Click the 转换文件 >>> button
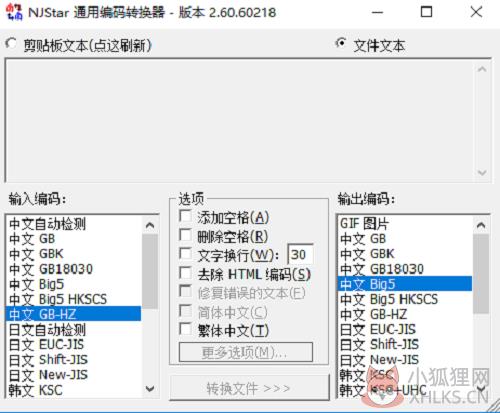Screen dimensions: 500x413 point(249,388)
